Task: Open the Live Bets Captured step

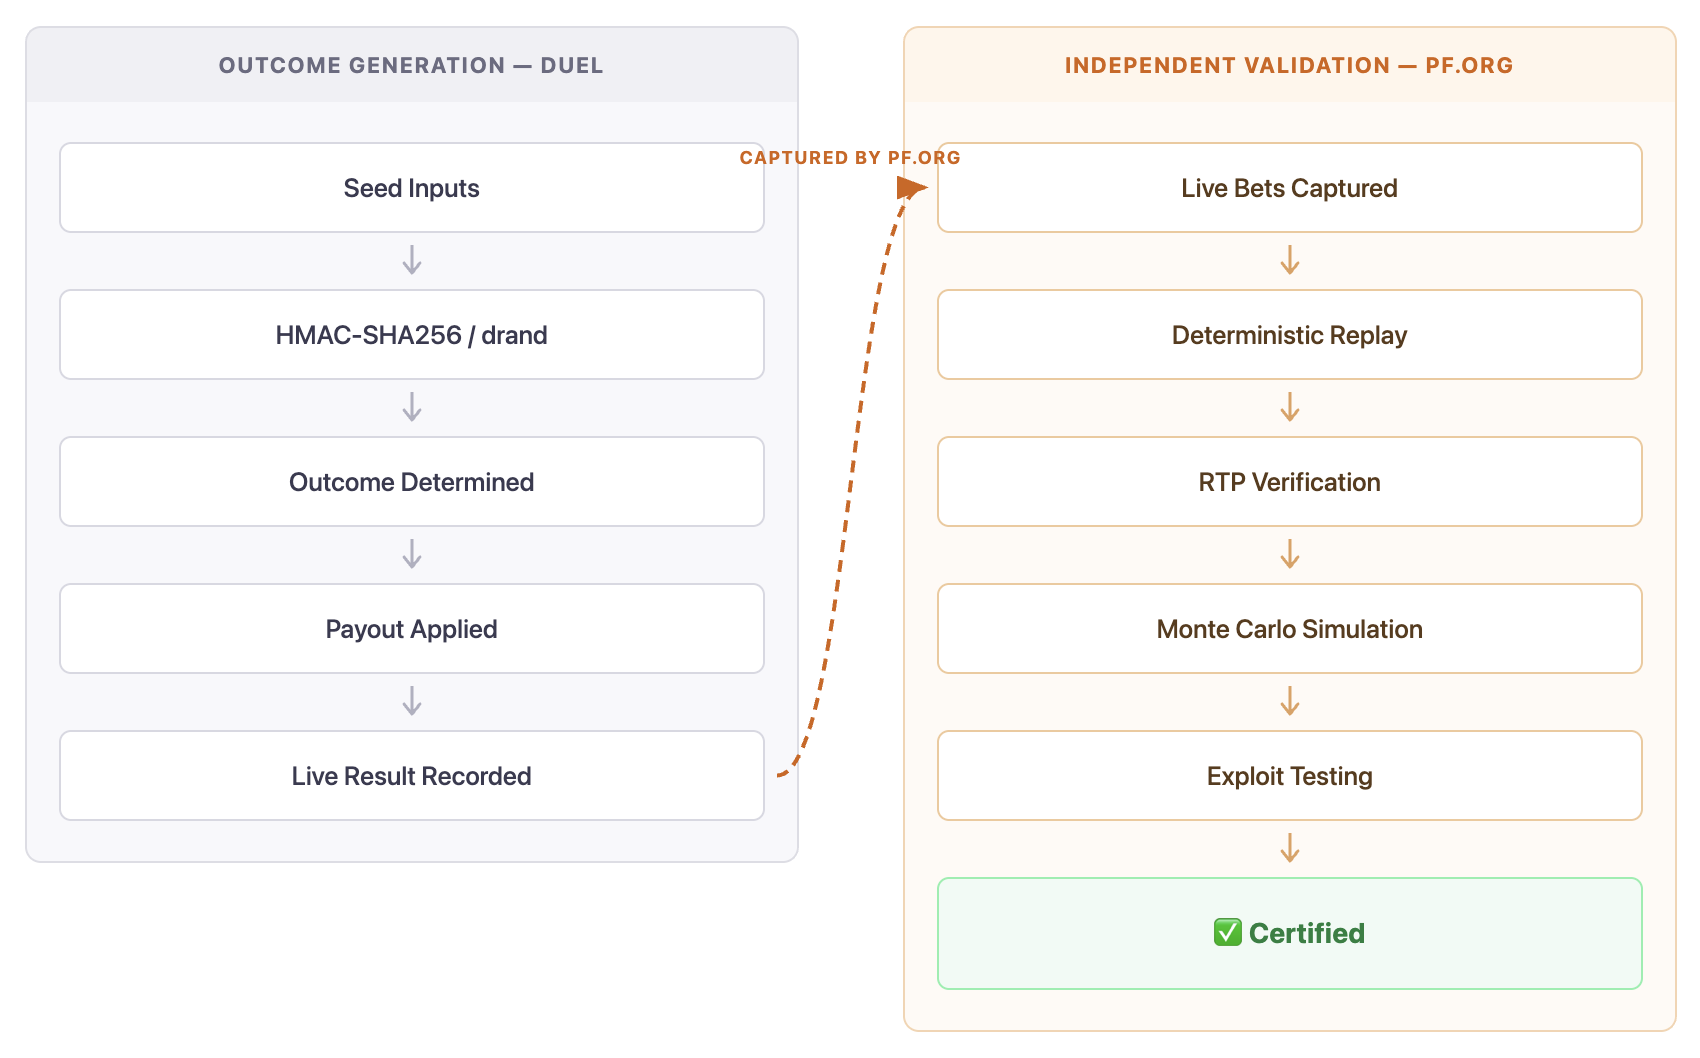Action: [1289, 188]
